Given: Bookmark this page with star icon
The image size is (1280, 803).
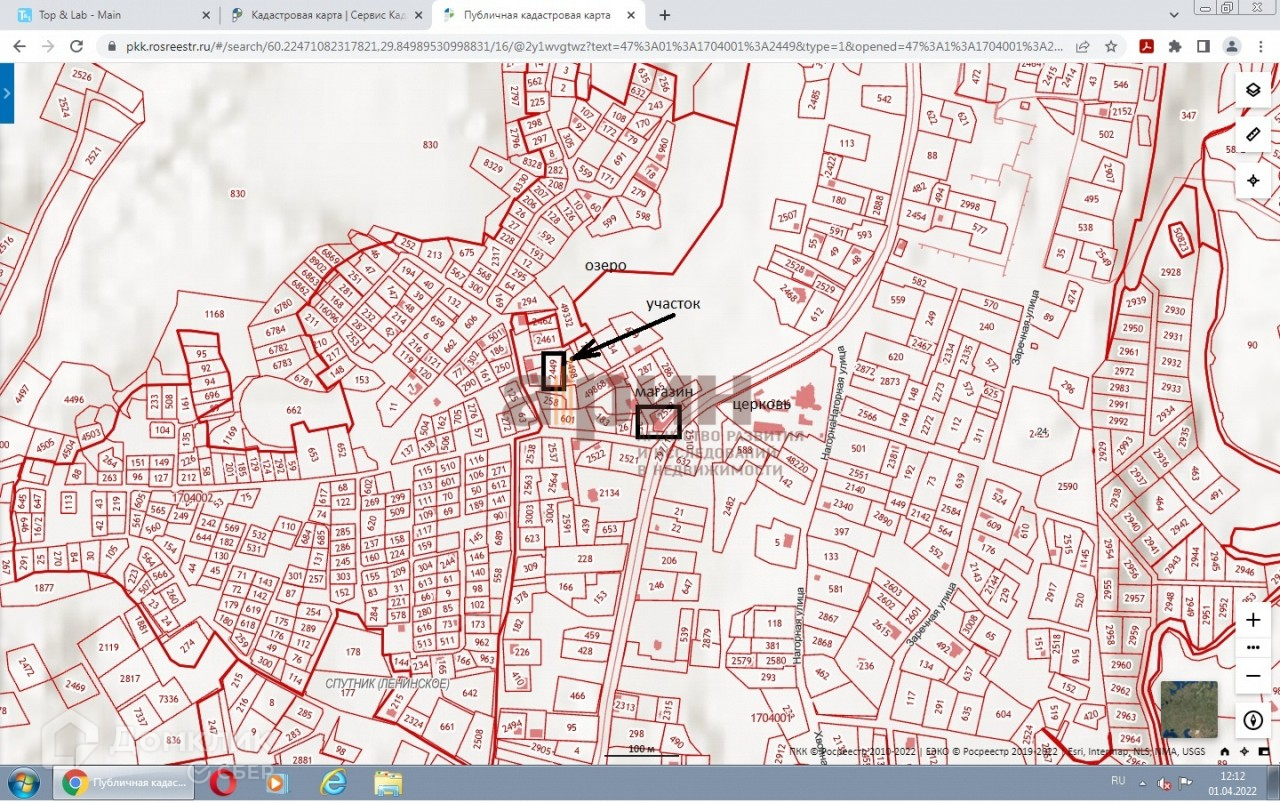Looking at the screenshot, I should (1111, 46).
